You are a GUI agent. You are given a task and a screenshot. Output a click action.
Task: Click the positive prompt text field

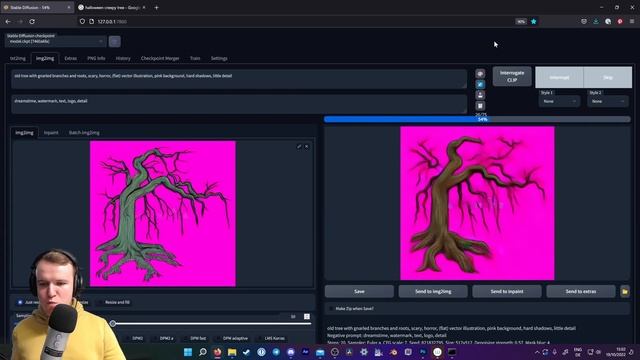click(239, 79)
